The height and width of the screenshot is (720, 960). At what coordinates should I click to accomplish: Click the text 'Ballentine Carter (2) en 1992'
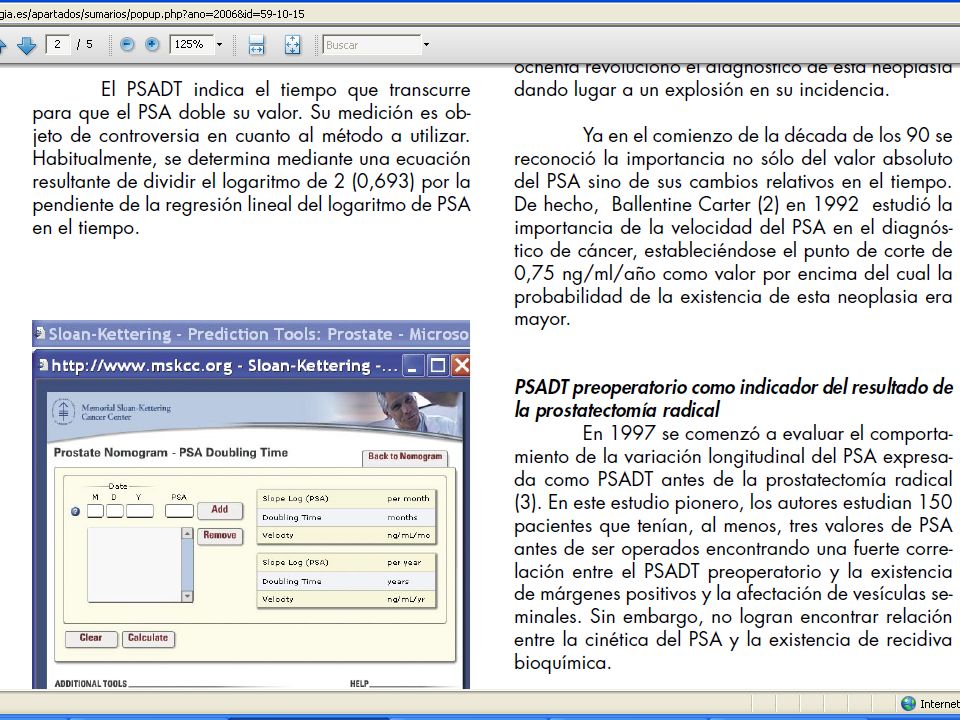[x=735, y=204]
